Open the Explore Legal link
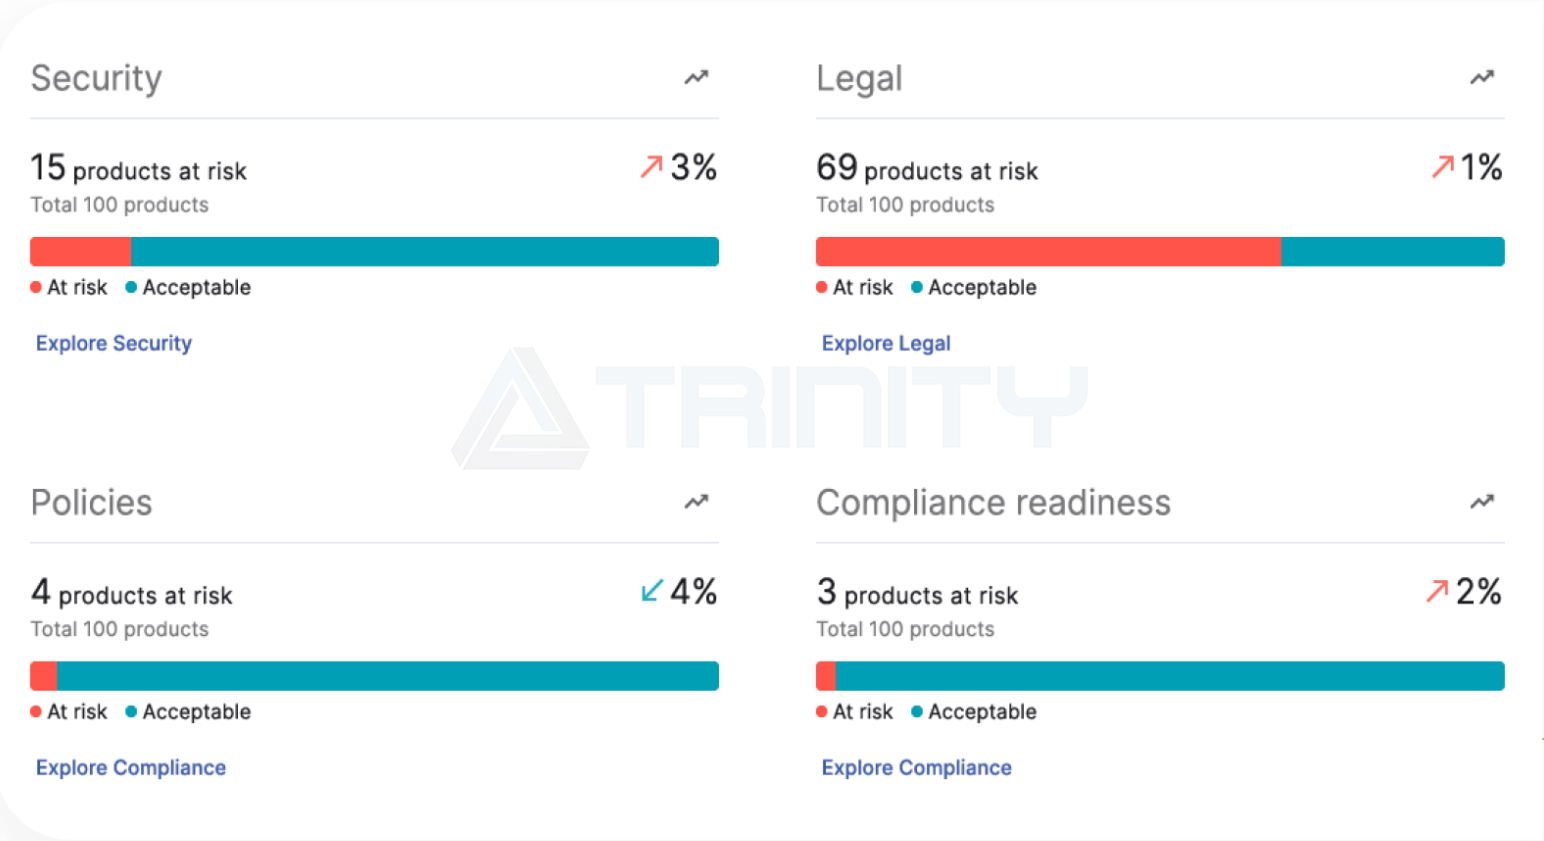Screen dimensions: 1544x841 point(886,343)
